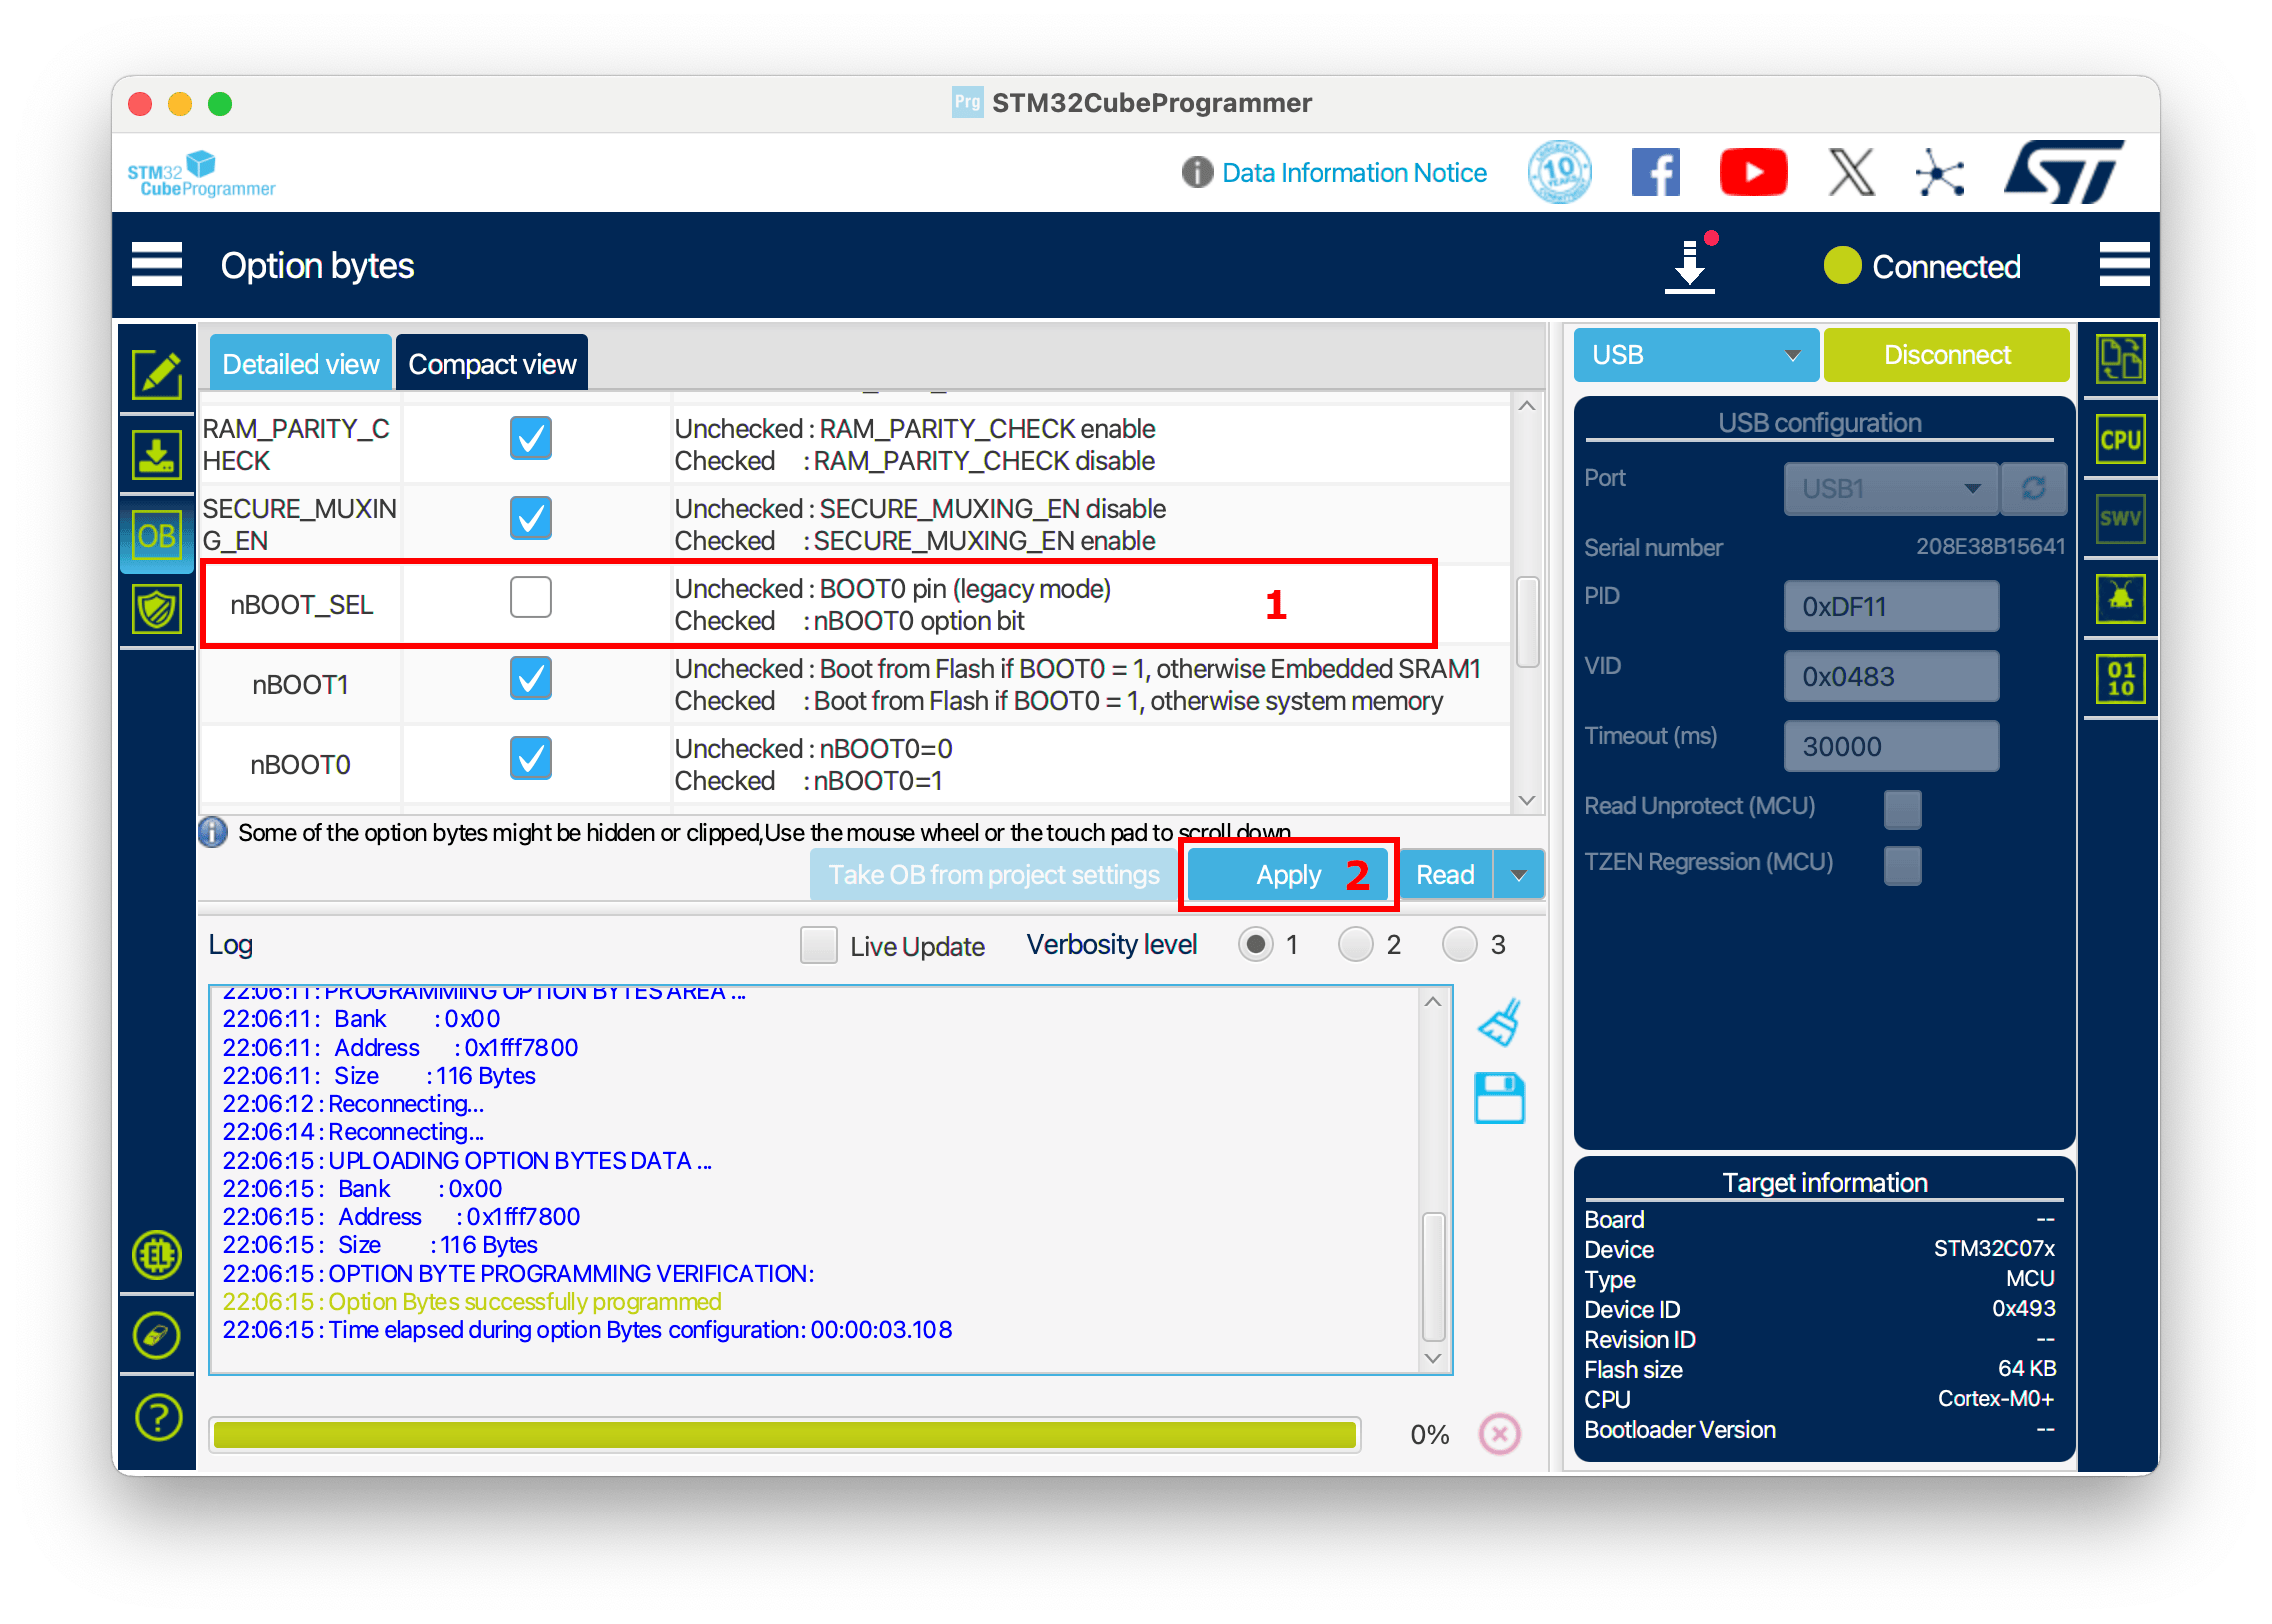2272x1624 pixels.
Task: Apply the option bytes changes
Action: tap(1287, 873)
